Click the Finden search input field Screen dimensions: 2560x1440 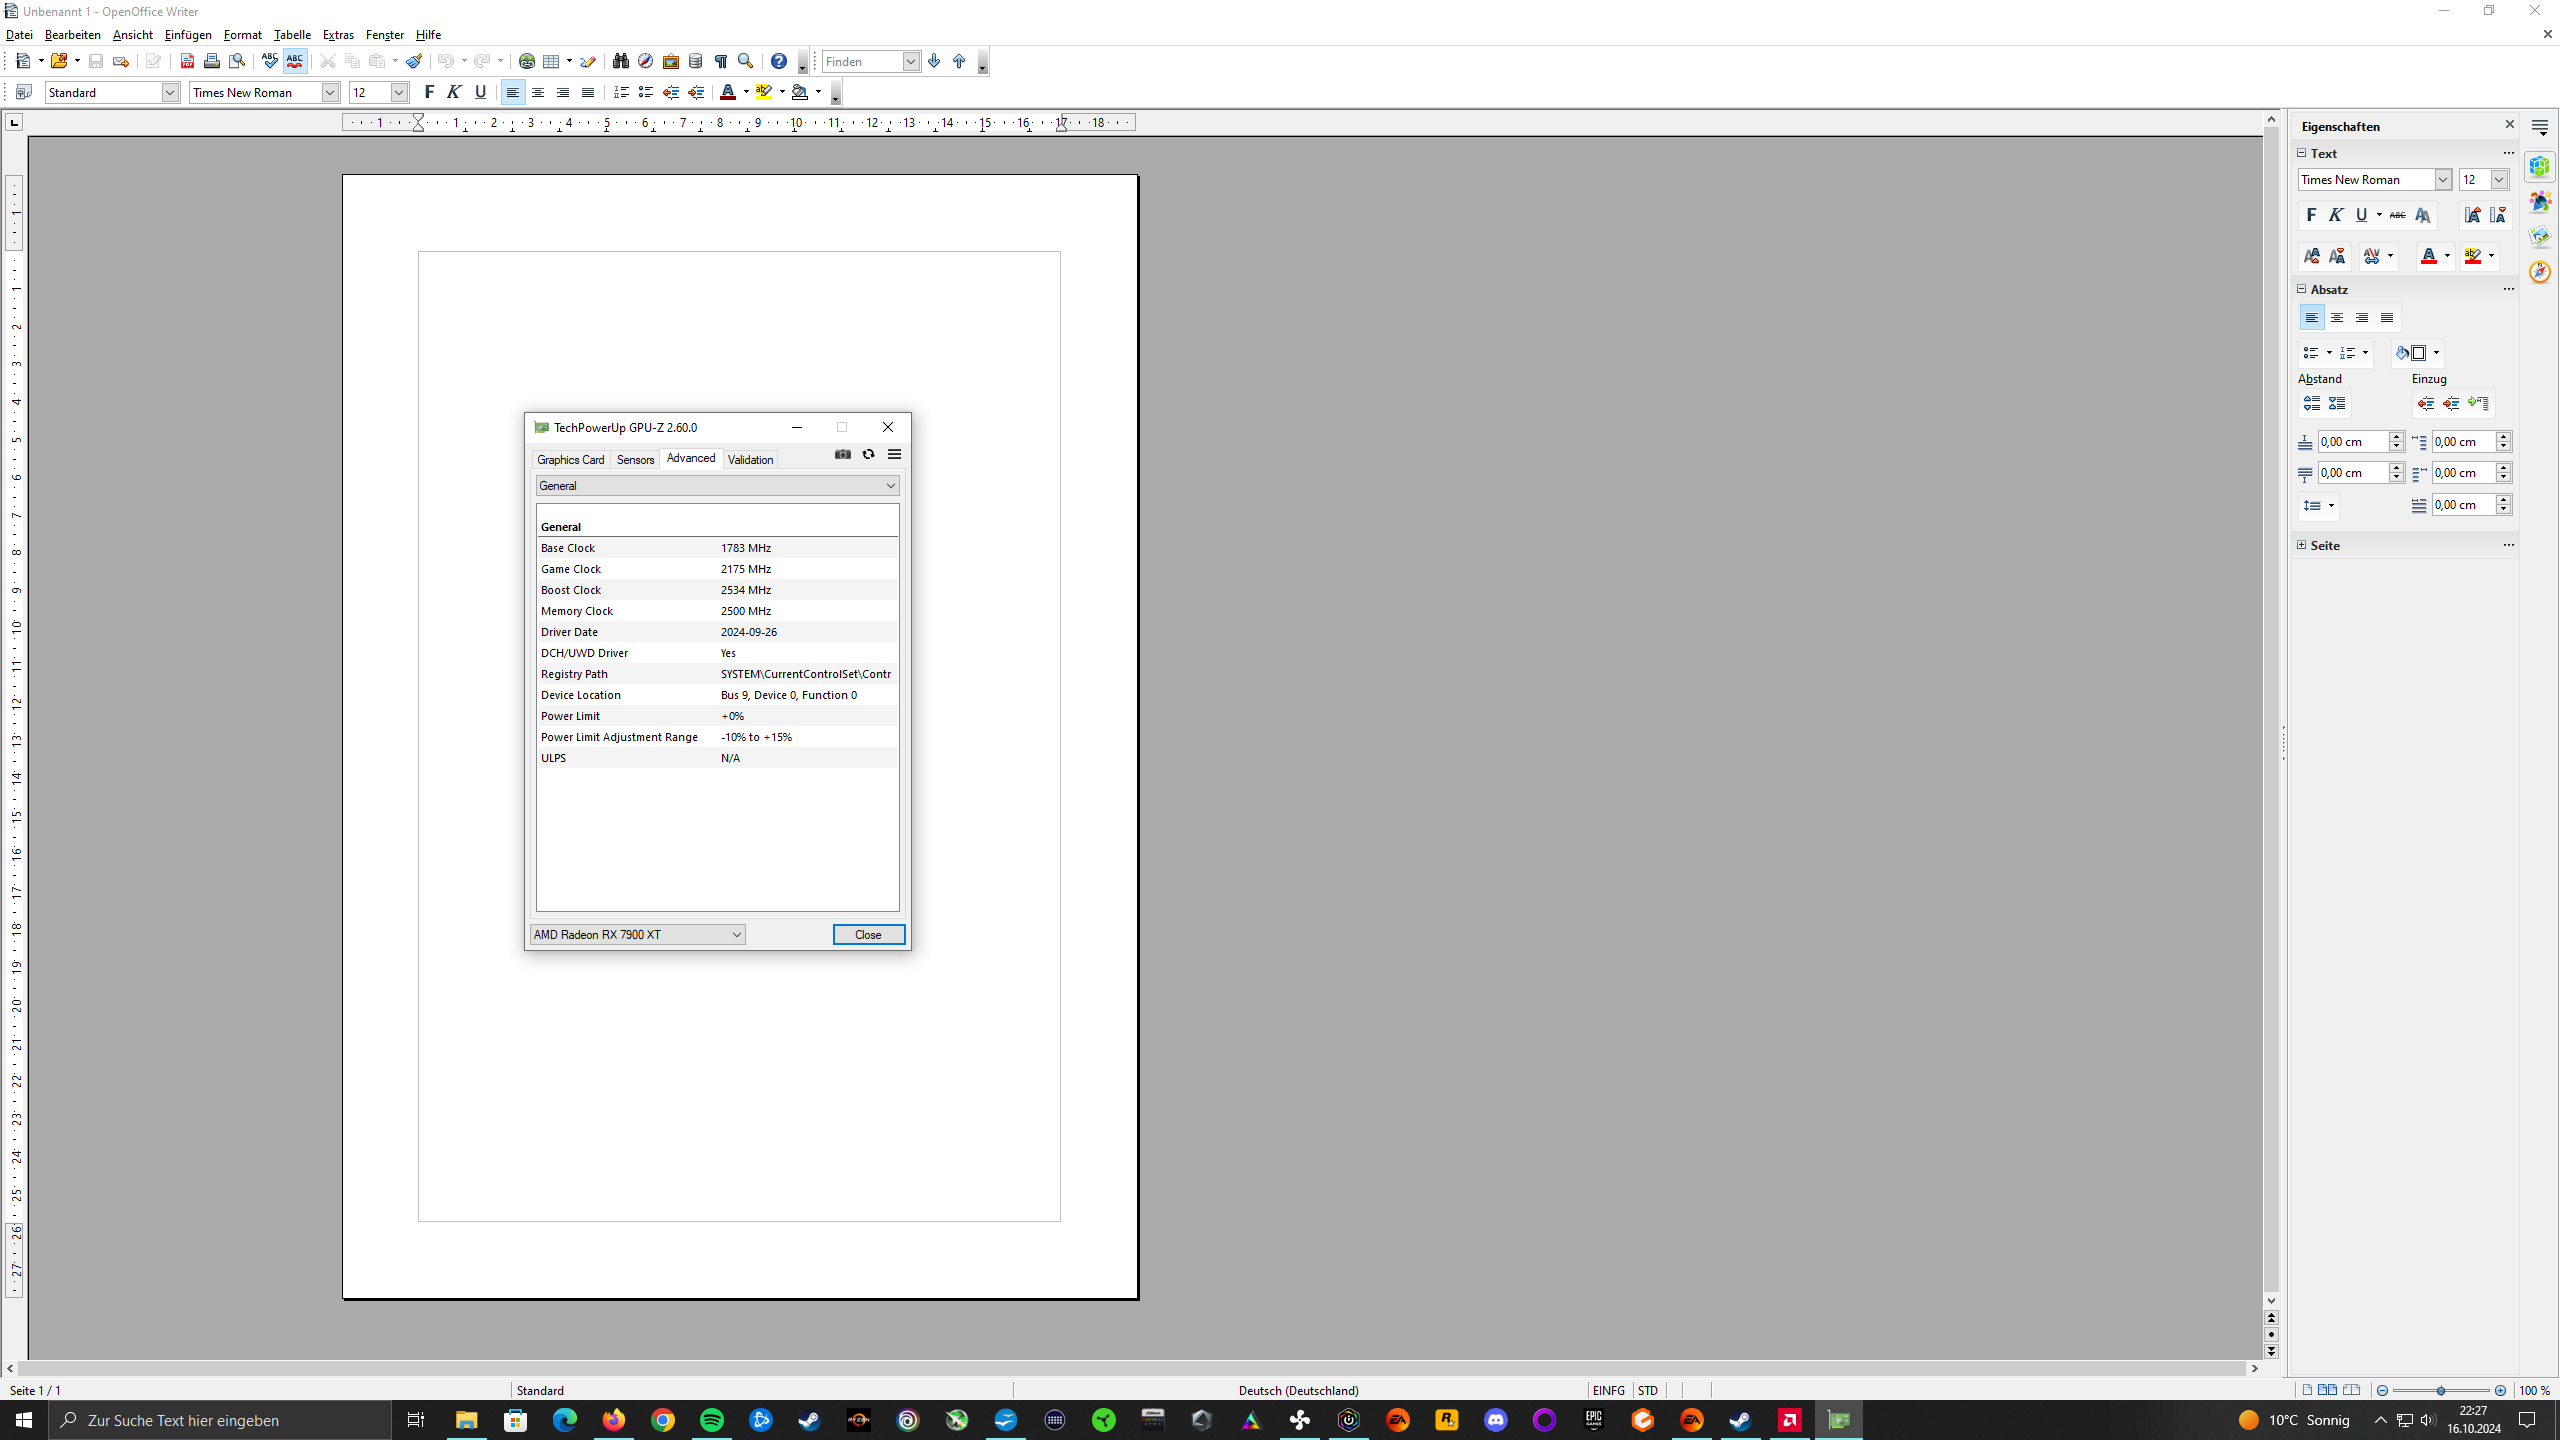[x=862, y=61]
